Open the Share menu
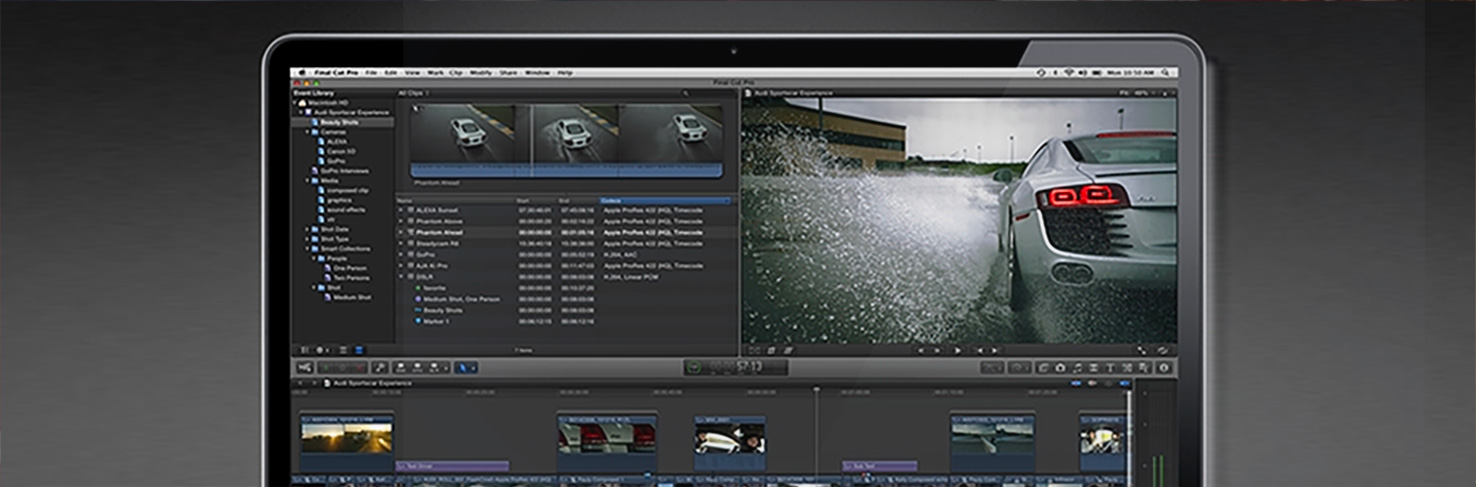The image size is (1476, 487). pyautogui.click(x=509, y=73)
